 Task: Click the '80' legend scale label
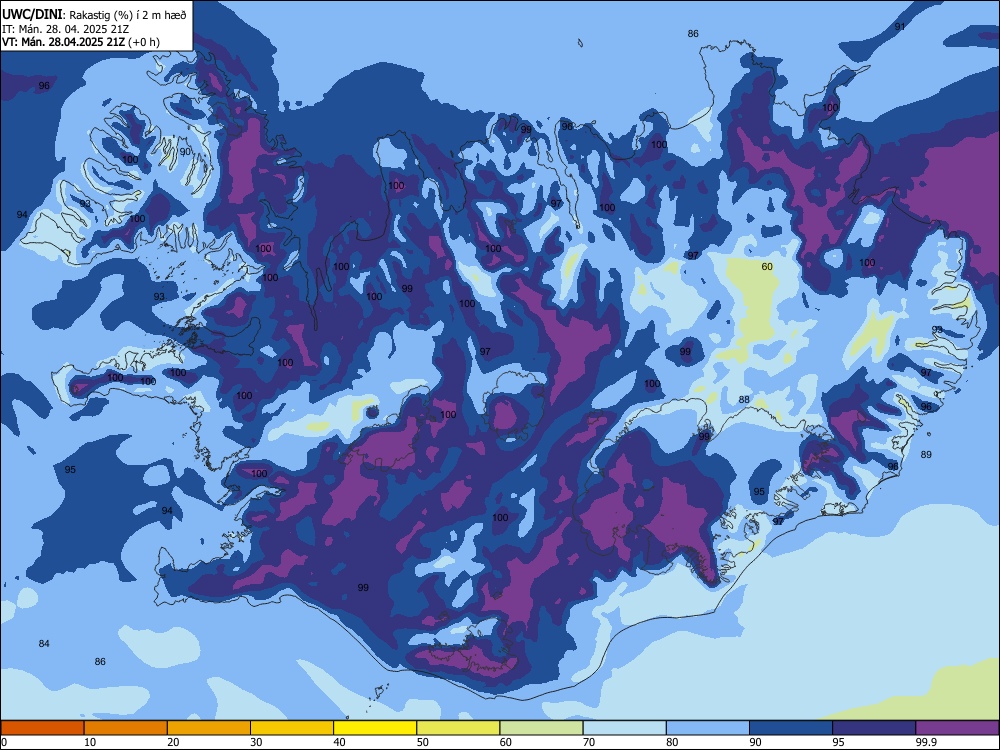pos(672,742)
